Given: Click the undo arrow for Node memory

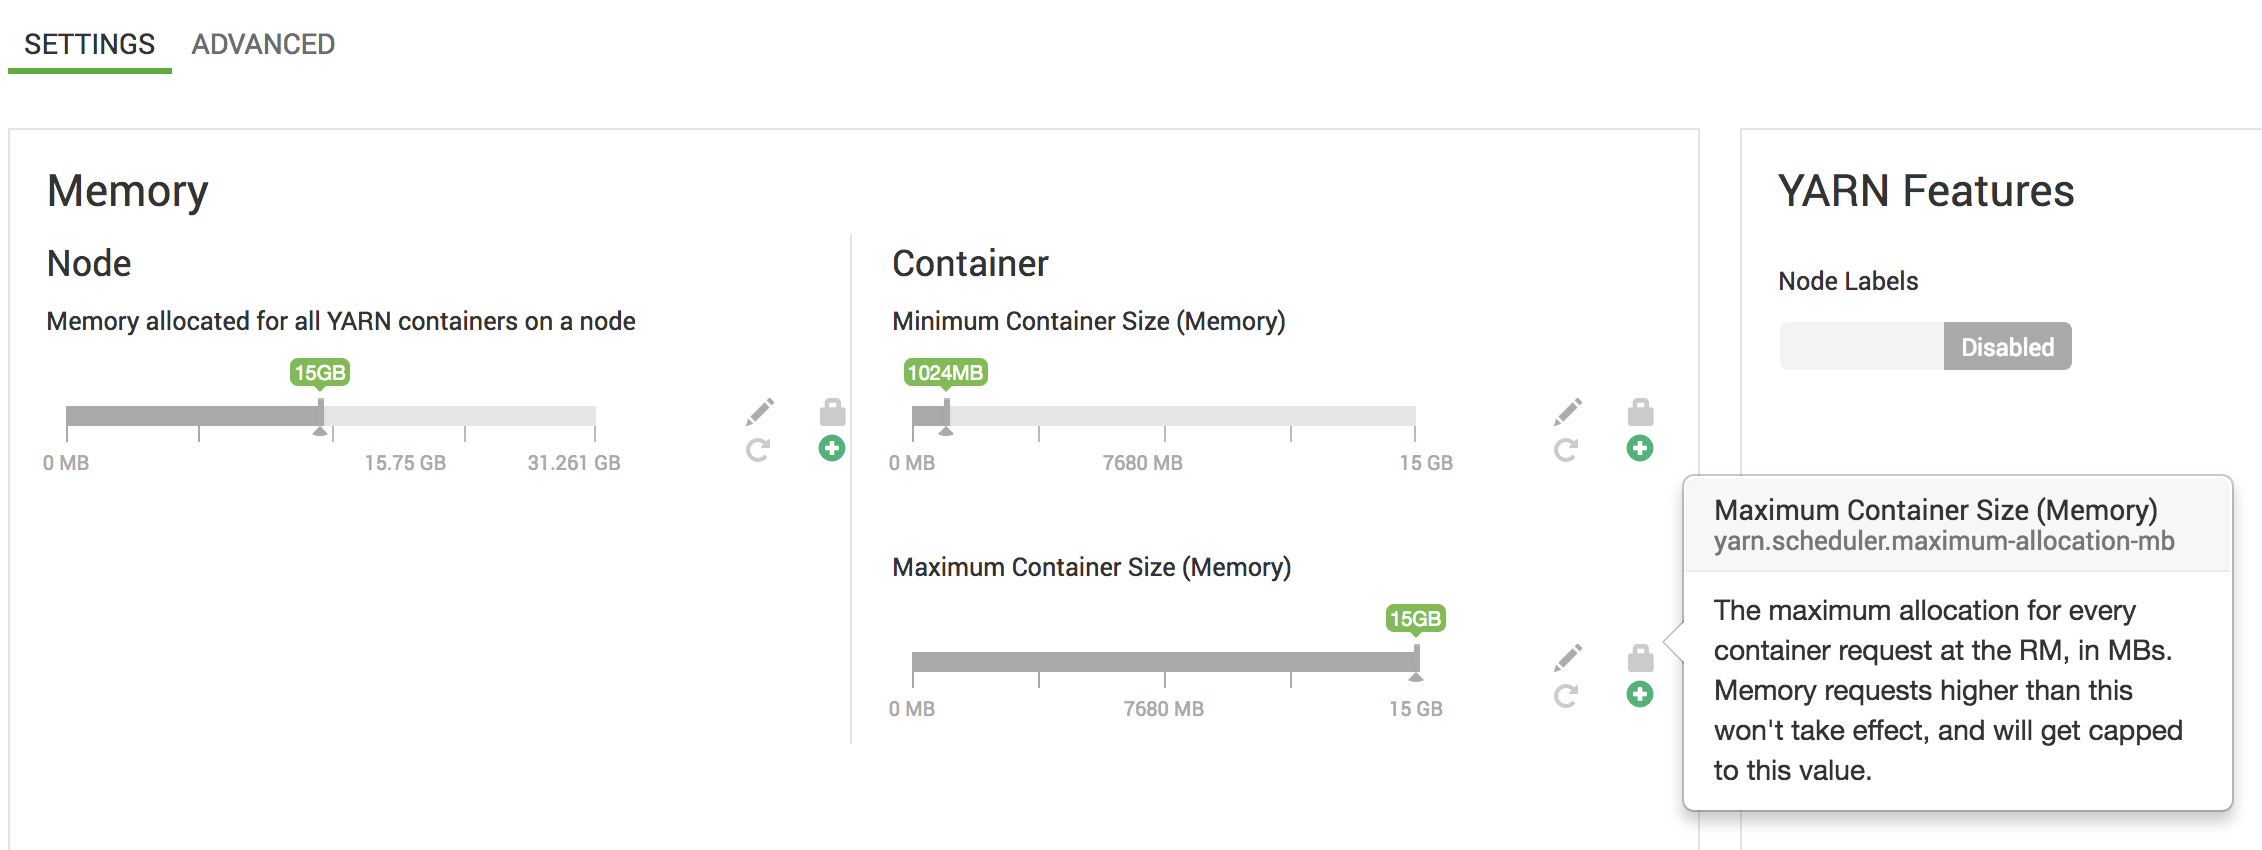Looking at the screenshot, I should click(x=758, y=450).
